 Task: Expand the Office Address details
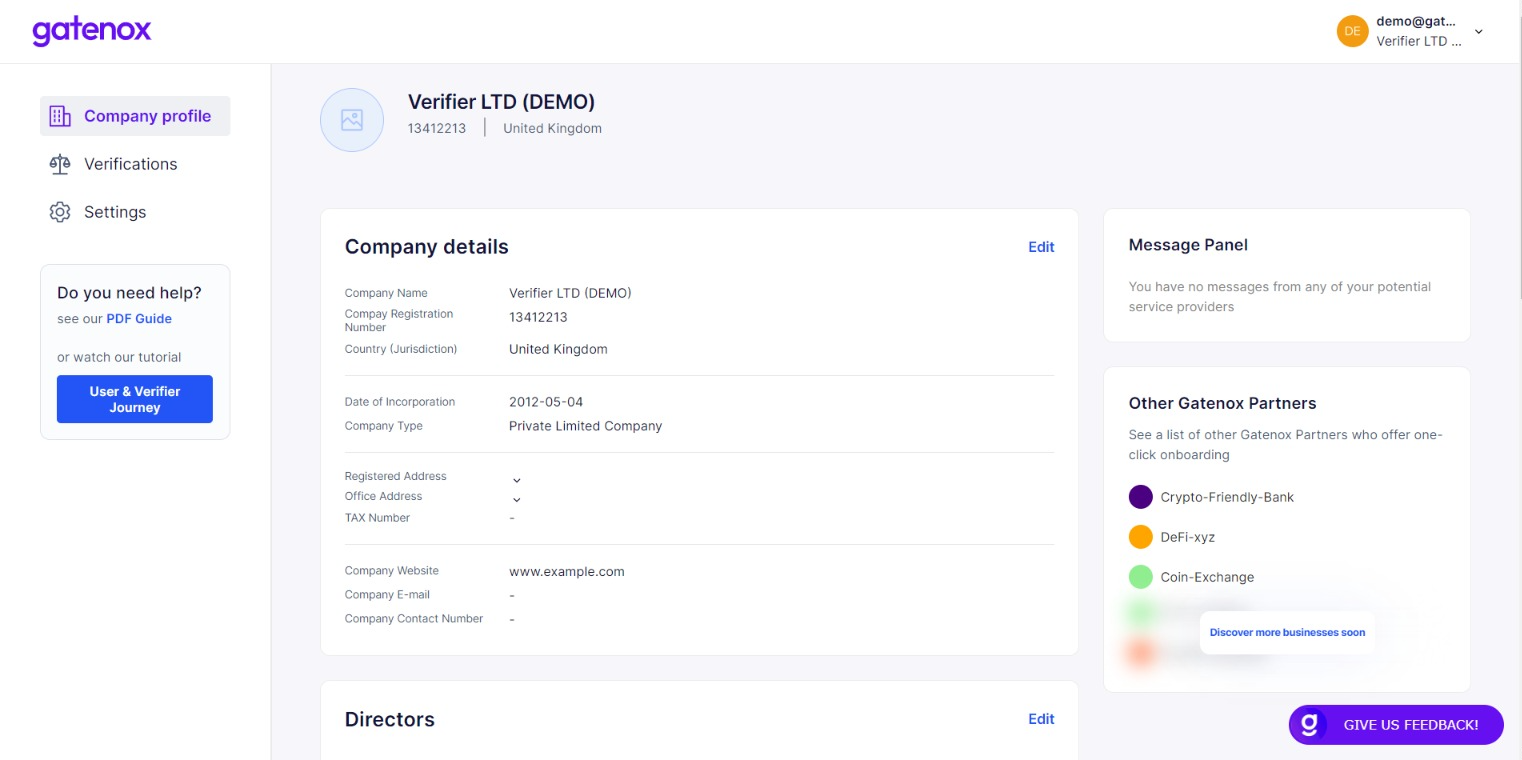click(x=517, y=499)
